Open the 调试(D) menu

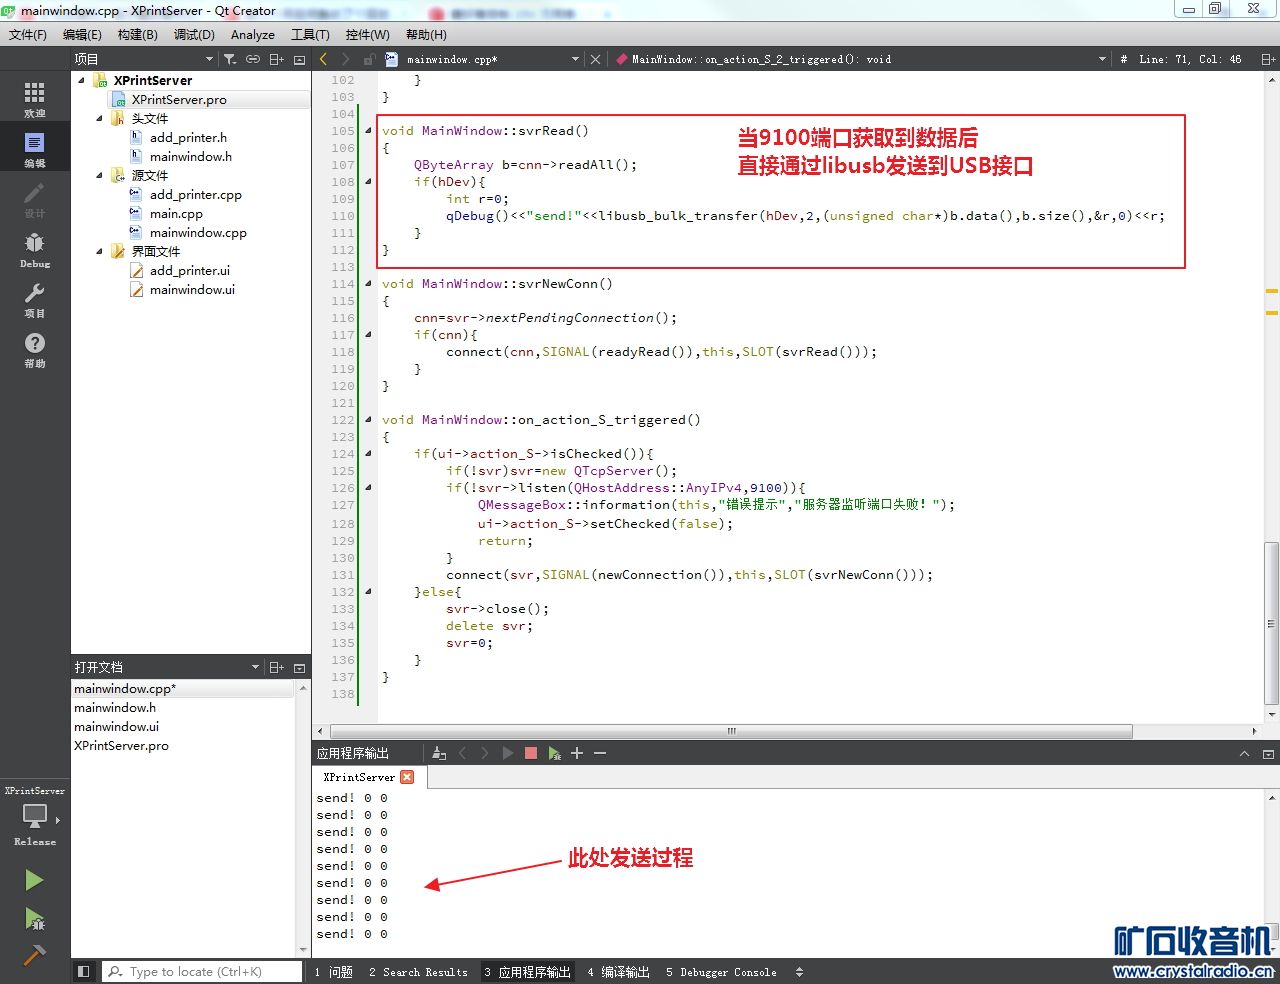pos(194,34)
